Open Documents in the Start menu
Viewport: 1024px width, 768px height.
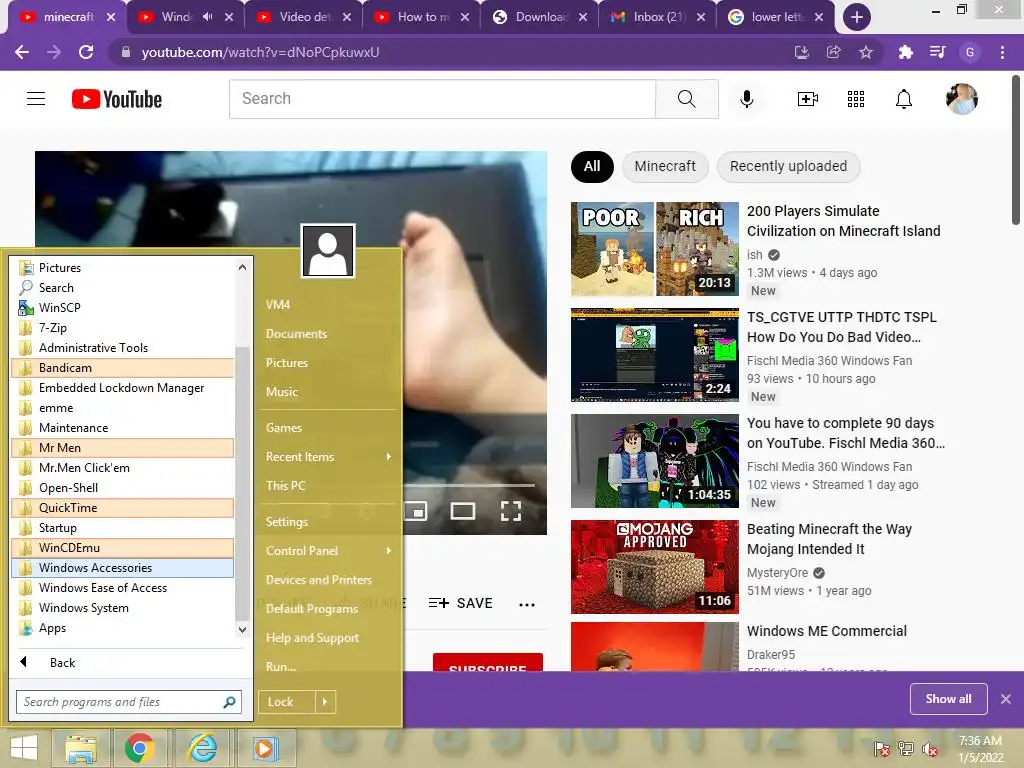click(x=296, y=334)
